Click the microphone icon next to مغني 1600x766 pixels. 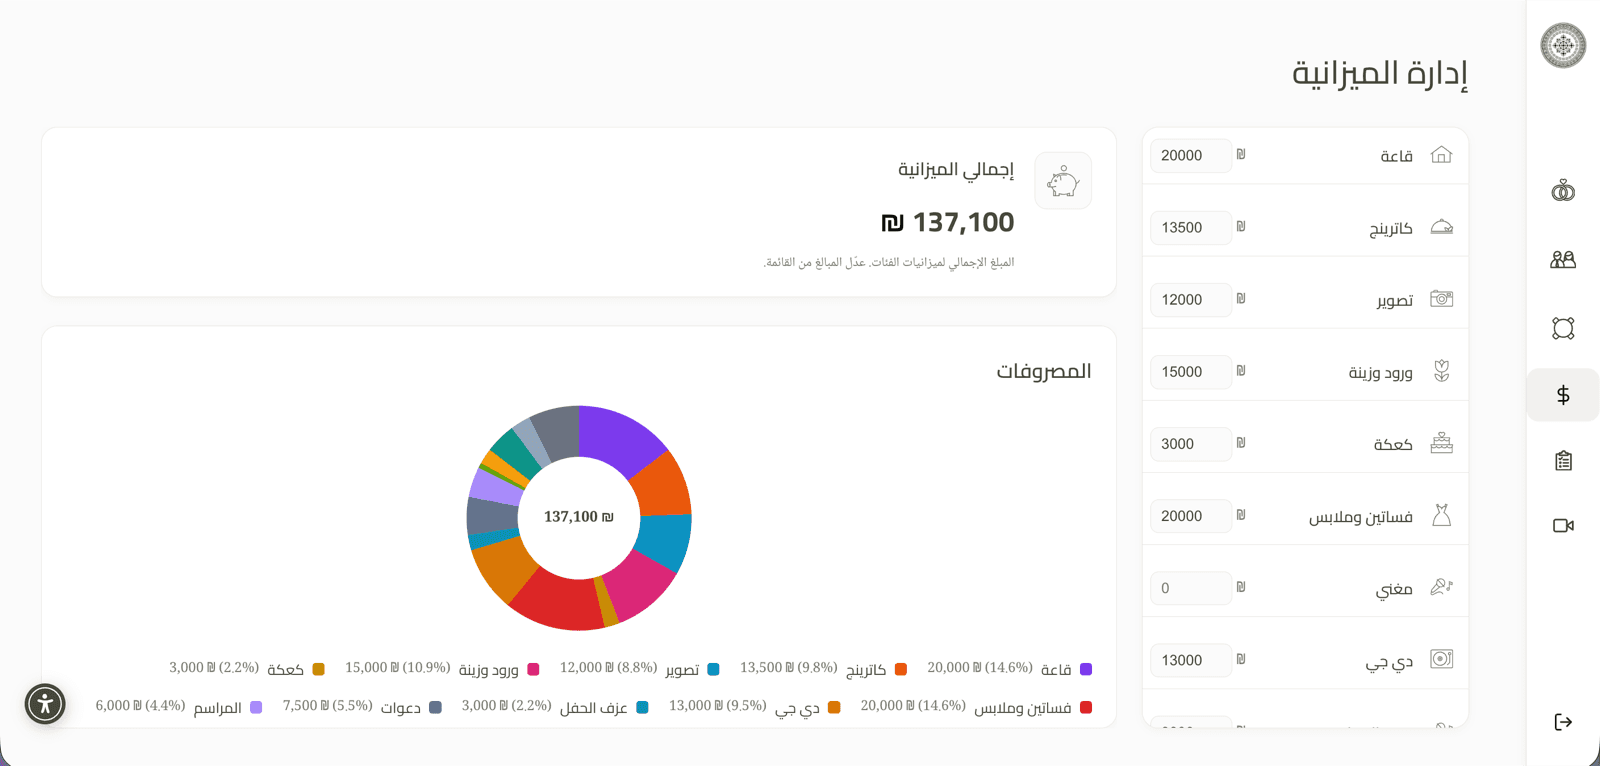coord(1441,587)
